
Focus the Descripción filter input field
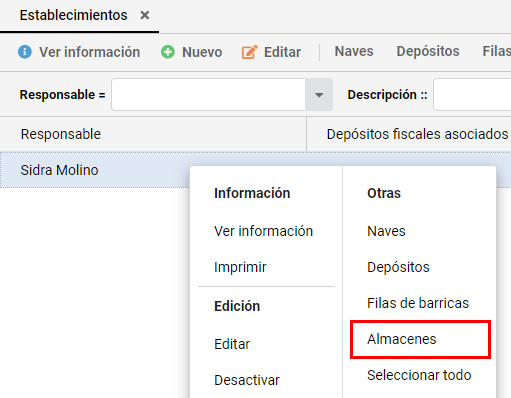(x=472, y=95)
